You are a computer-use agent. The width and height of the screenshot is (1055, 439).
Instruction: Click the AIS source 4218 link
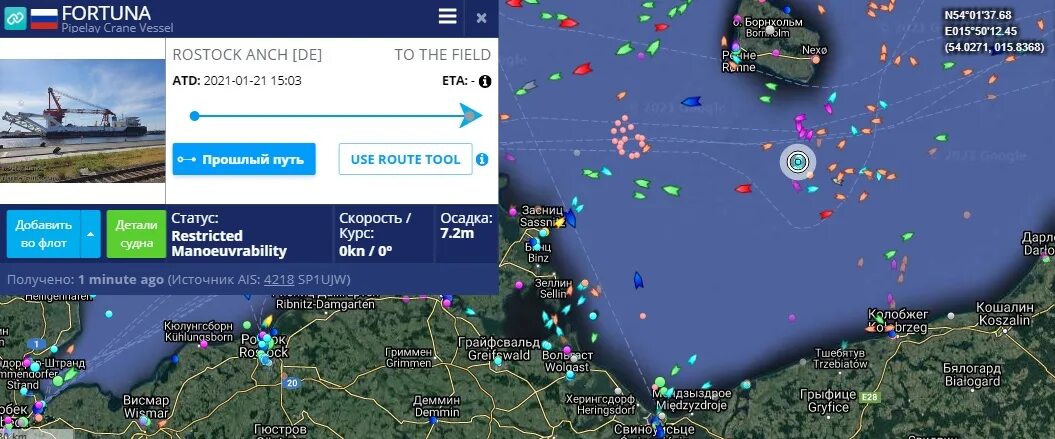click(x=279, y=279)
